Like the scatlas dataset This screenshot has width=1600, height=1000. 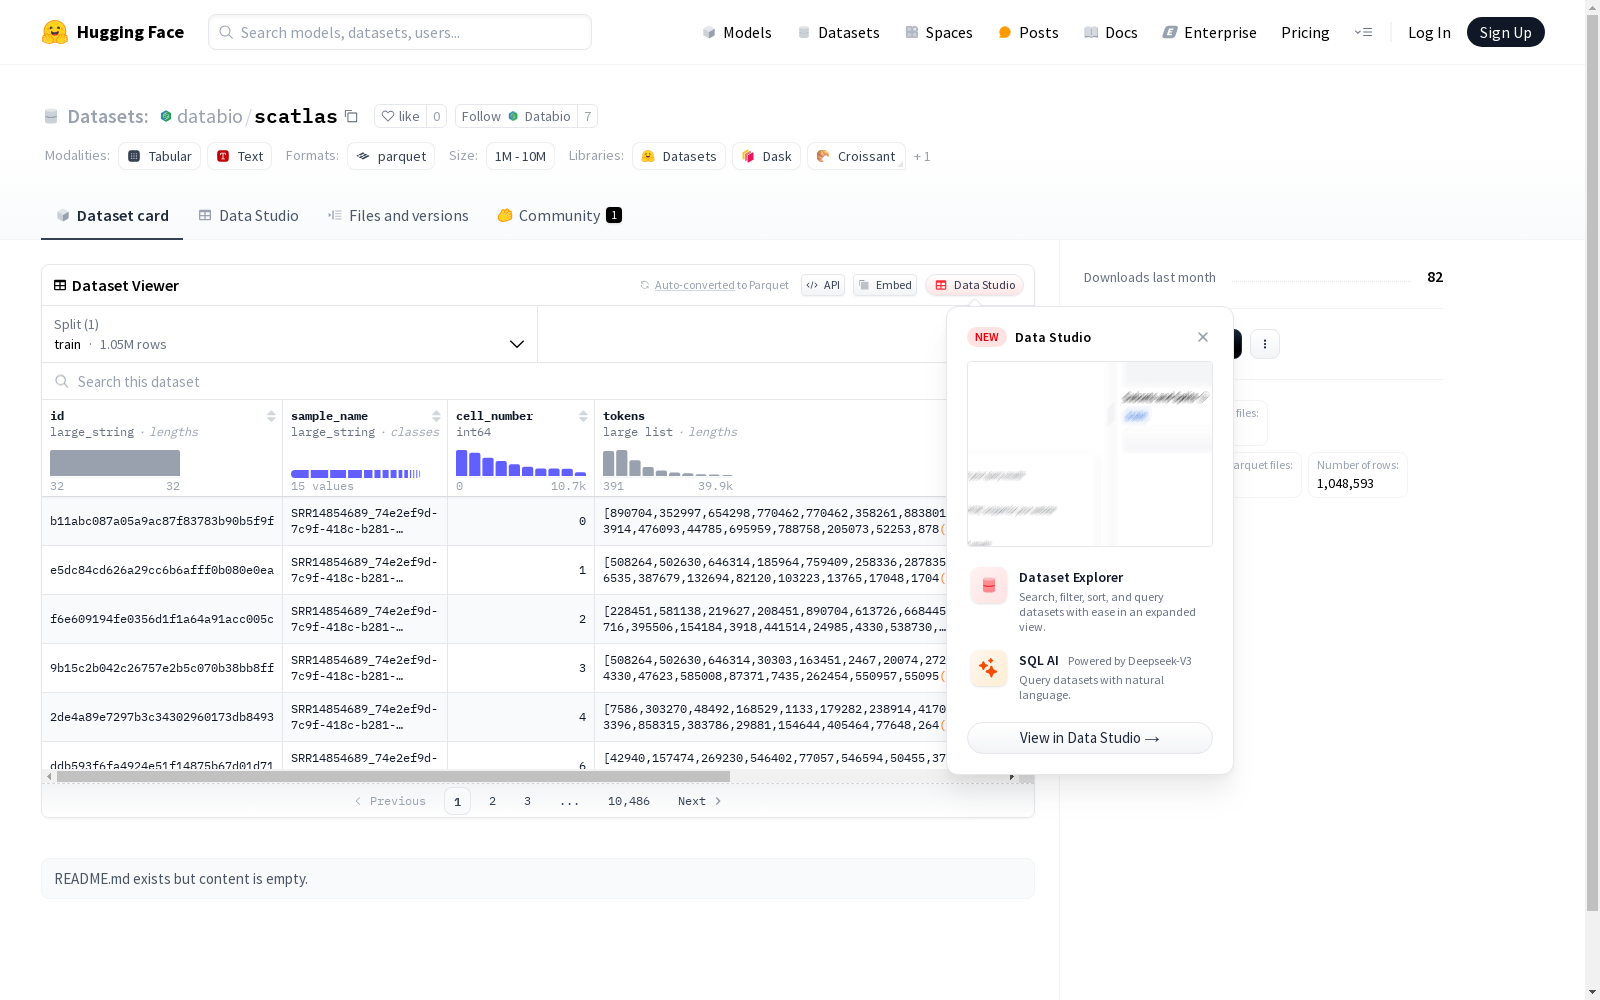click(x=400, y=116)
